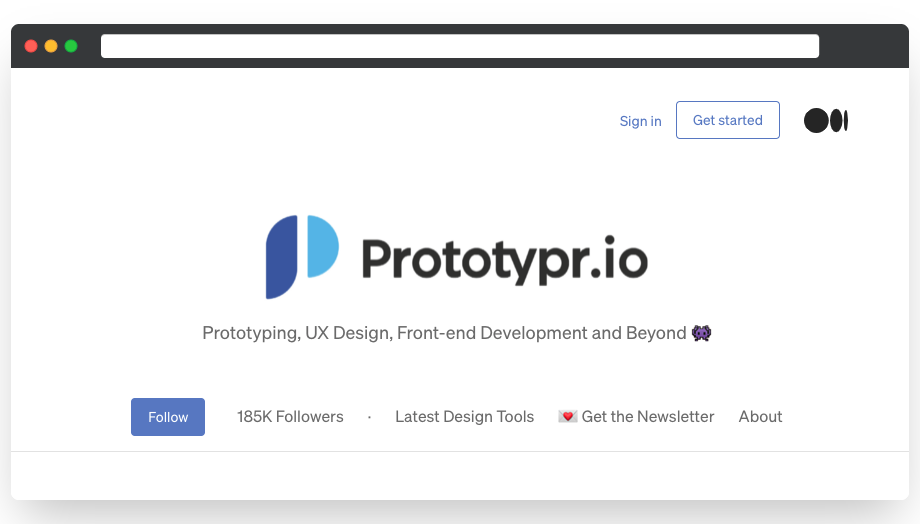View the 185K Followers list
Viewport: 920px width, 524px height.
pyautogui.click(x=290, y=416)
